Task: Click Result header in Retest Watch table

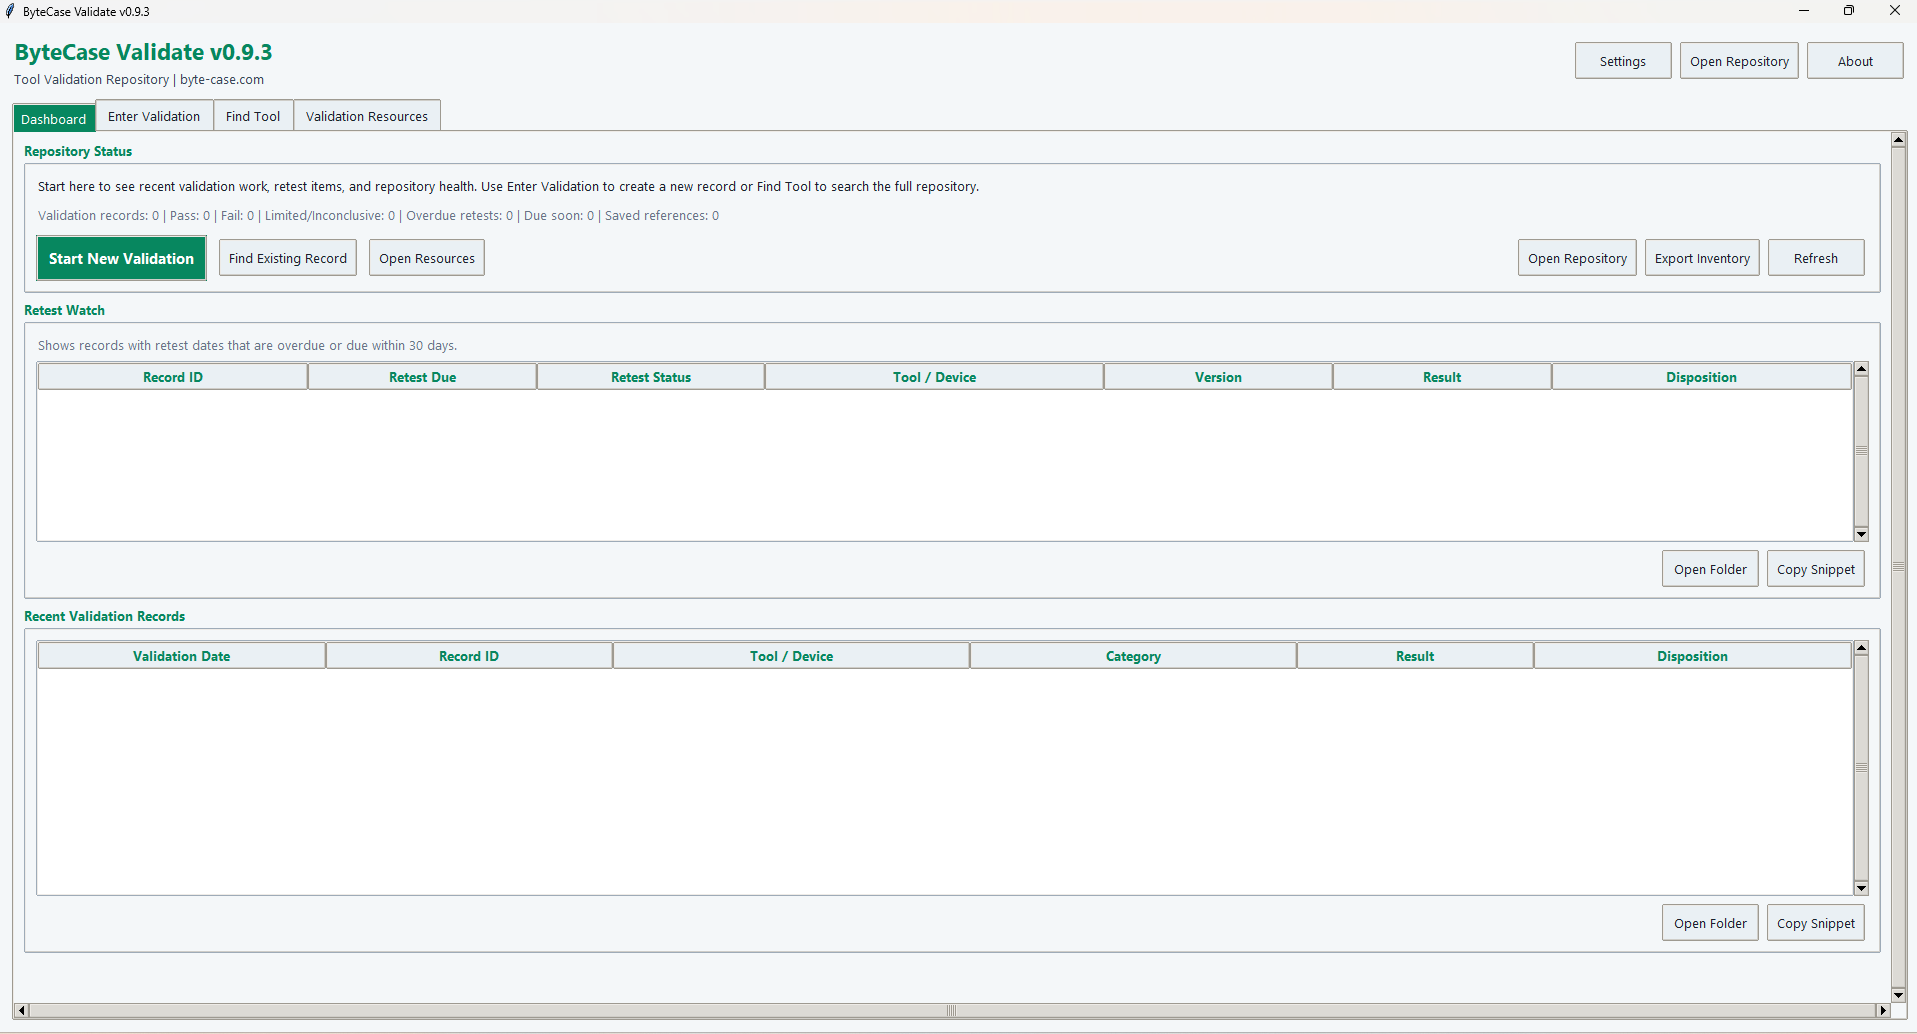Action: 1442,377
